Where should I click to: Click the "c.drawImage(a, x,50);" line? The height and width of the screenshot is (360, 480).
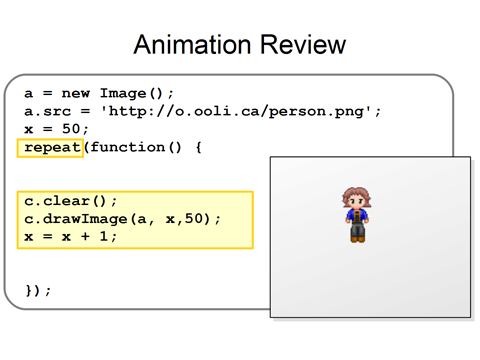coord(122,219)
